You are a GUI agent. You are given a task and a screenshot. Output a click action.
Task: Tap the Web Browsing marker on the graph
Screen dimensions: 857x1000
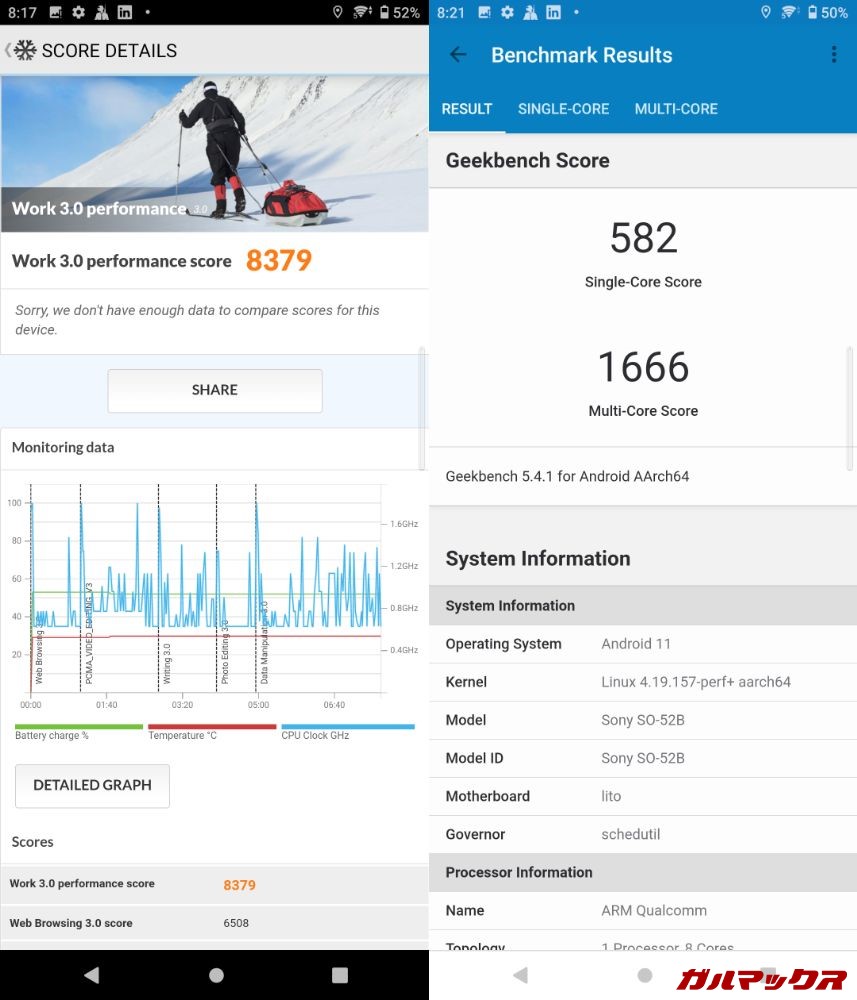(x=39, y=655)
